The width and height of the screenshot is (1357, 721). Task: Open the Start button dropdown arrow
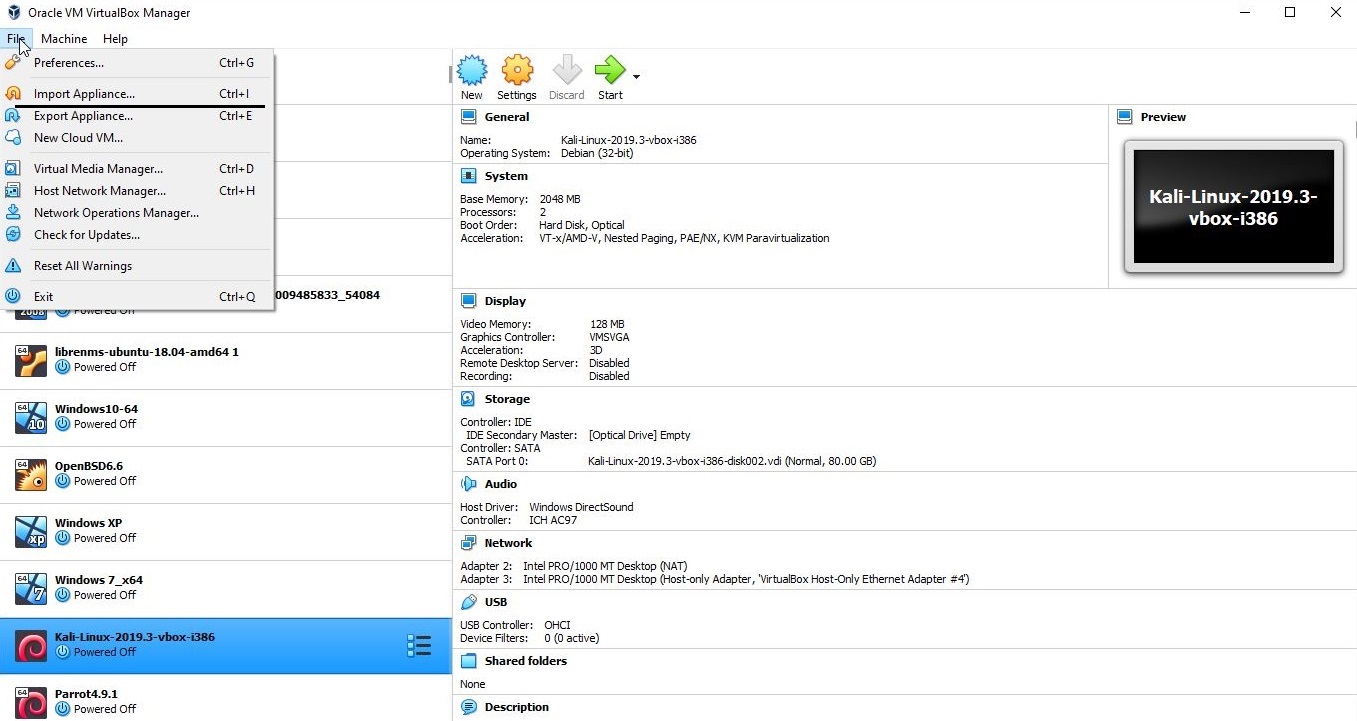(x=636, y=76)
